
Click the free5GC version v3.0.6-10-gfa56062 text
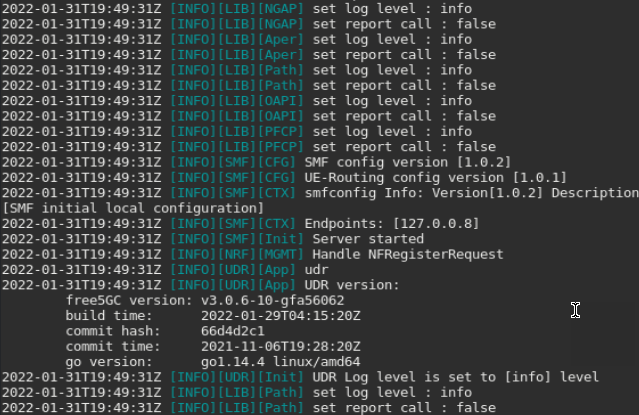pyautogui.click(x=205, y=300)
